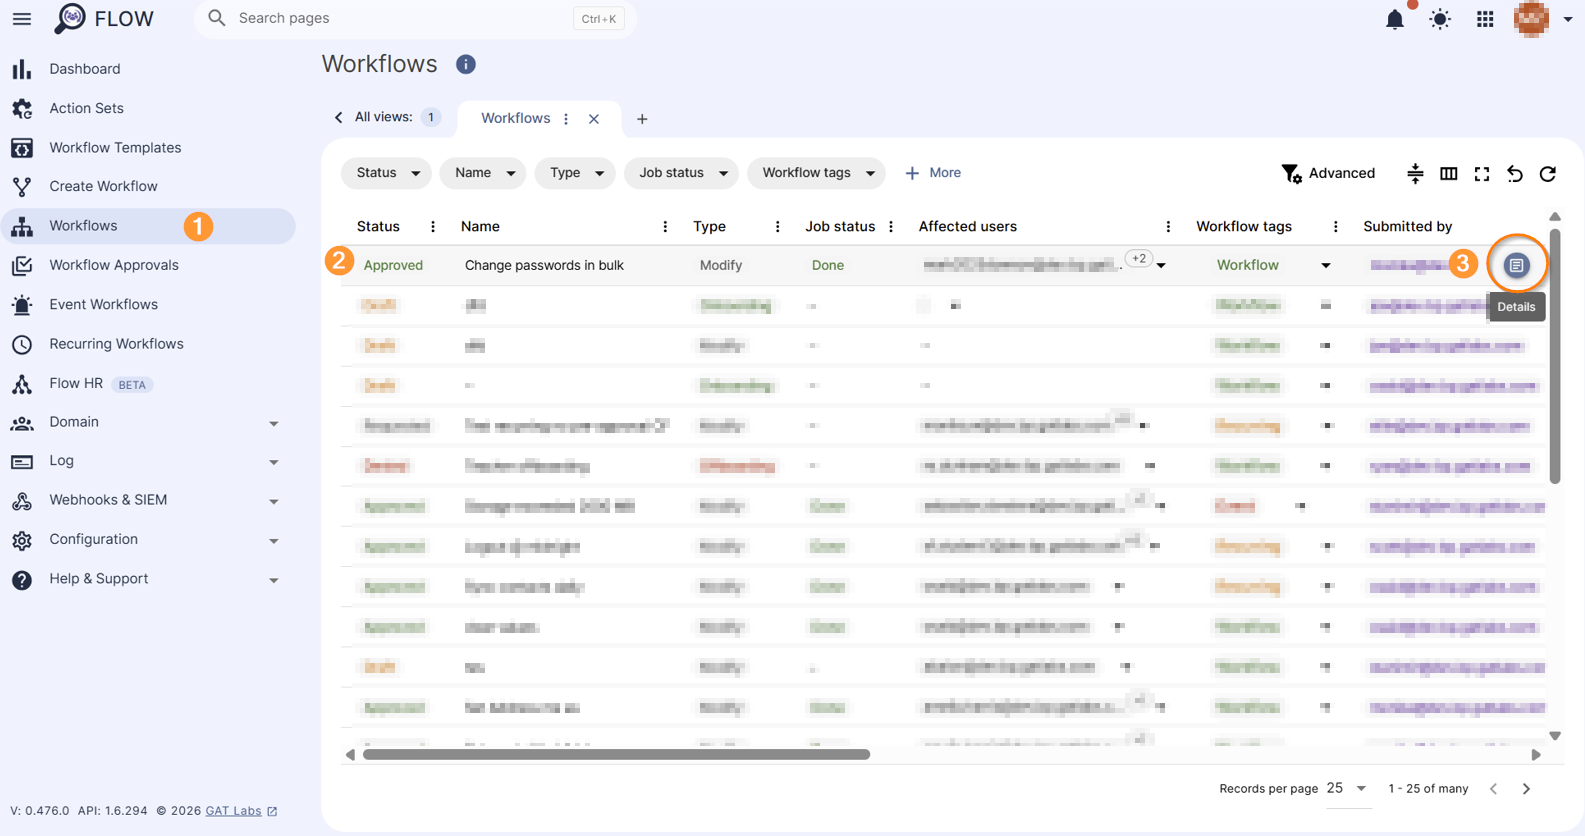This screenshot has height=836, width=1585.
Task: Expand Webhooks & SIEM section
Action: tap(148, 500)
